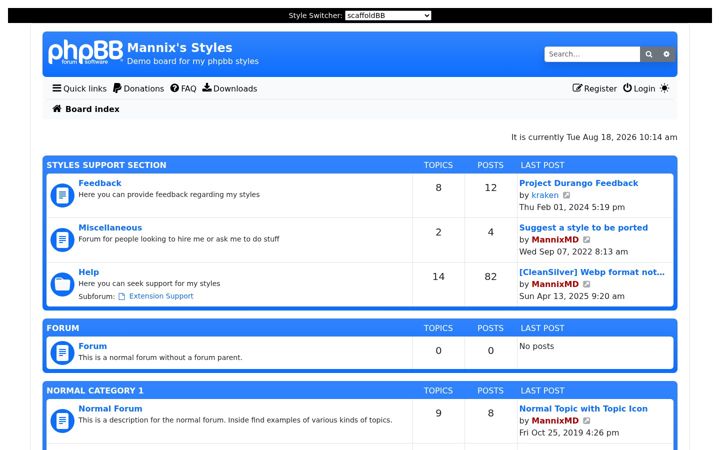Open the Feedback forum
This screenshot has width=720, height=450.
pyautogui.click(x=100, y=183)
